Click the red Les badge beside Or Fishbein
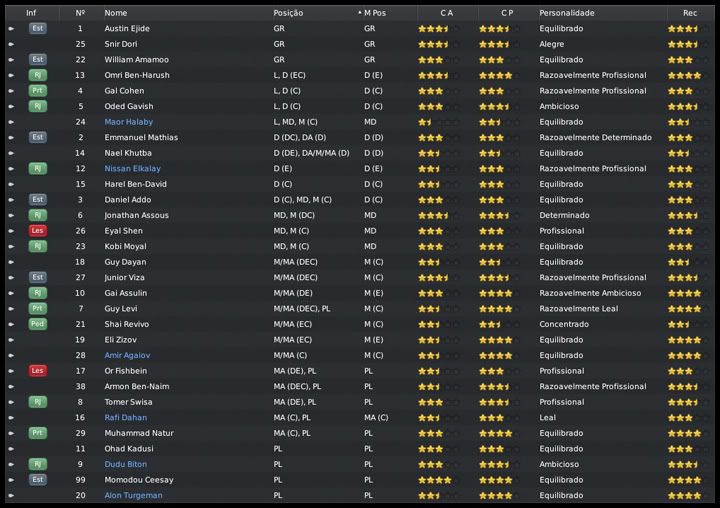The width and height of the screenshot is (720, 508). [37, 371]
